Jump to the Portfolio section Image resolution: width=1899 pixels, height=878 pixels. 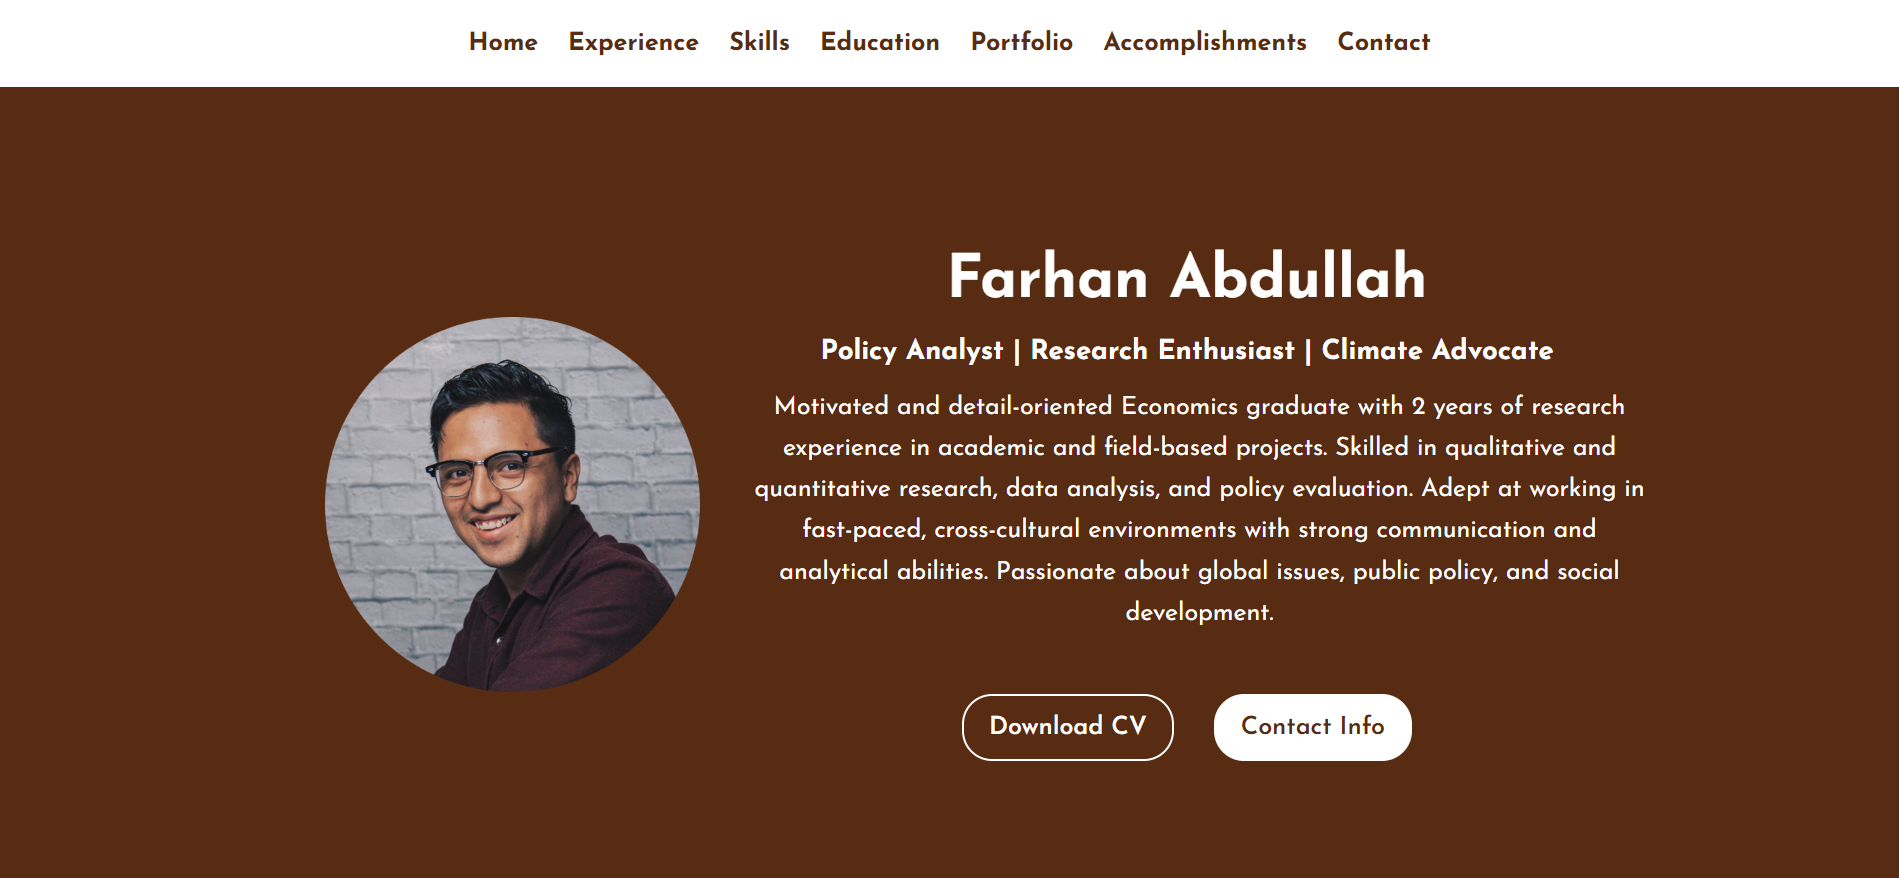coord(1021,42)
